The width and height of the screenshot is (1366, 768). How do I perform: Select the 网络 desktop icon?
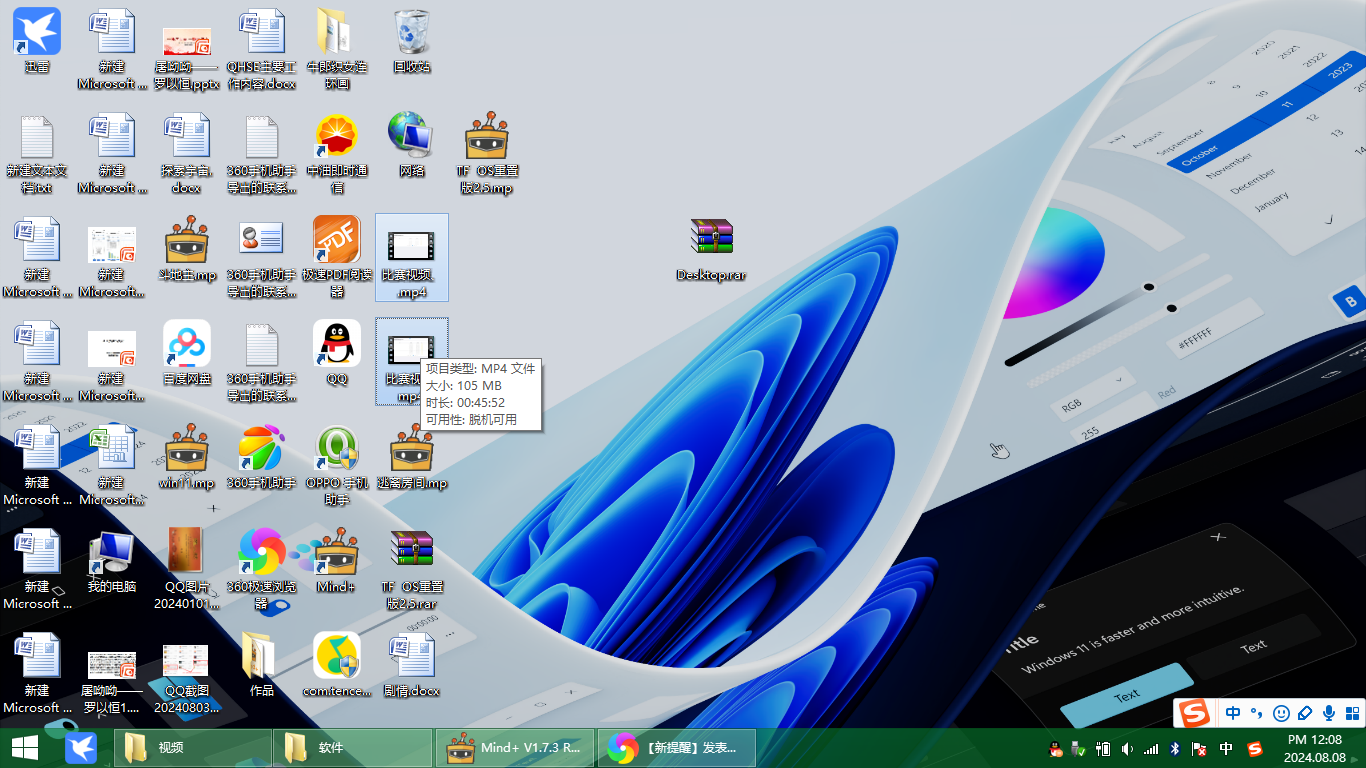click(411, 145)
